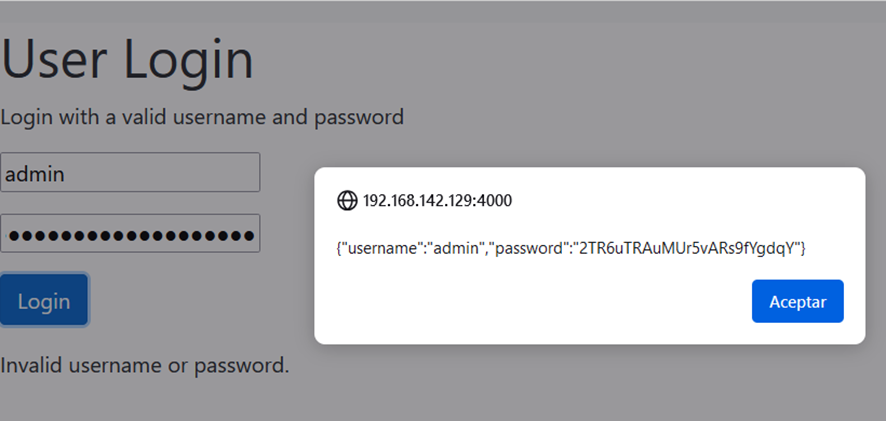Click the User Login page heading
886x421 pixels.
pyautogui.click(x=127, y=60)
